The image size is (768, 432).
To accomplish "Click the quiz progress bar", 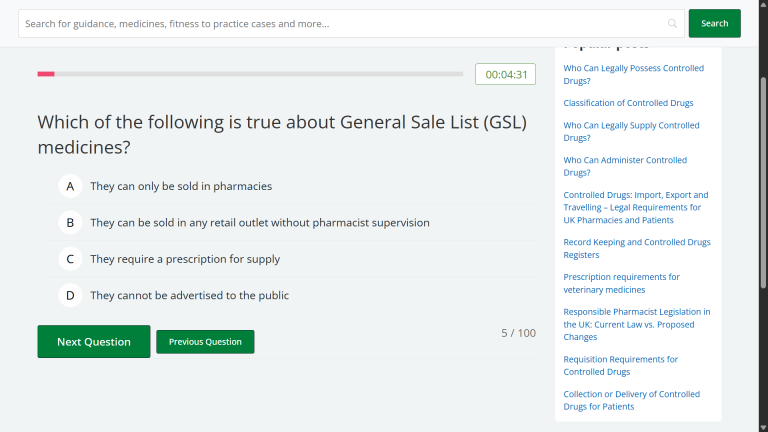I will click(250, 74).
